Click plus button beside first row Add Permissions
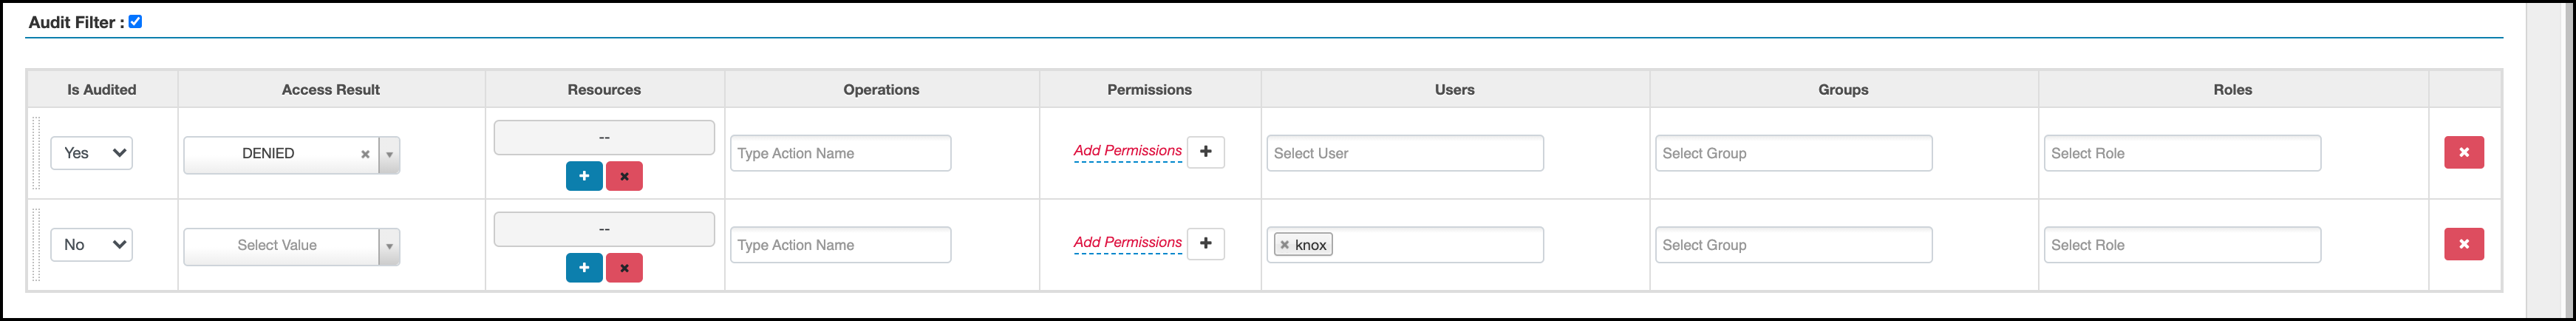Viewport: 2576px width, 321px height. [1205, 152]
